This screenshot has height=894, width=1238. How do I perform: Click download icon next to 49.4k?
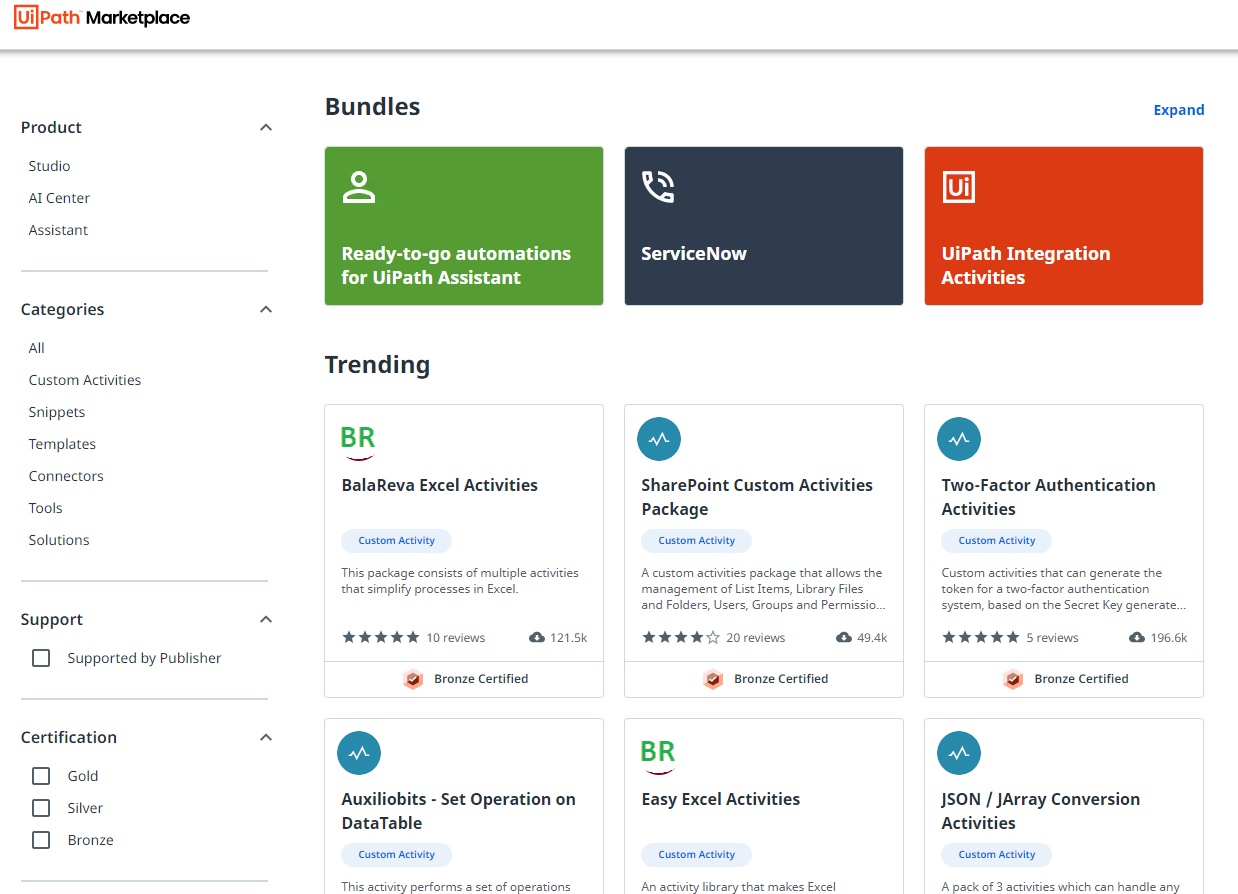[844, 638]
